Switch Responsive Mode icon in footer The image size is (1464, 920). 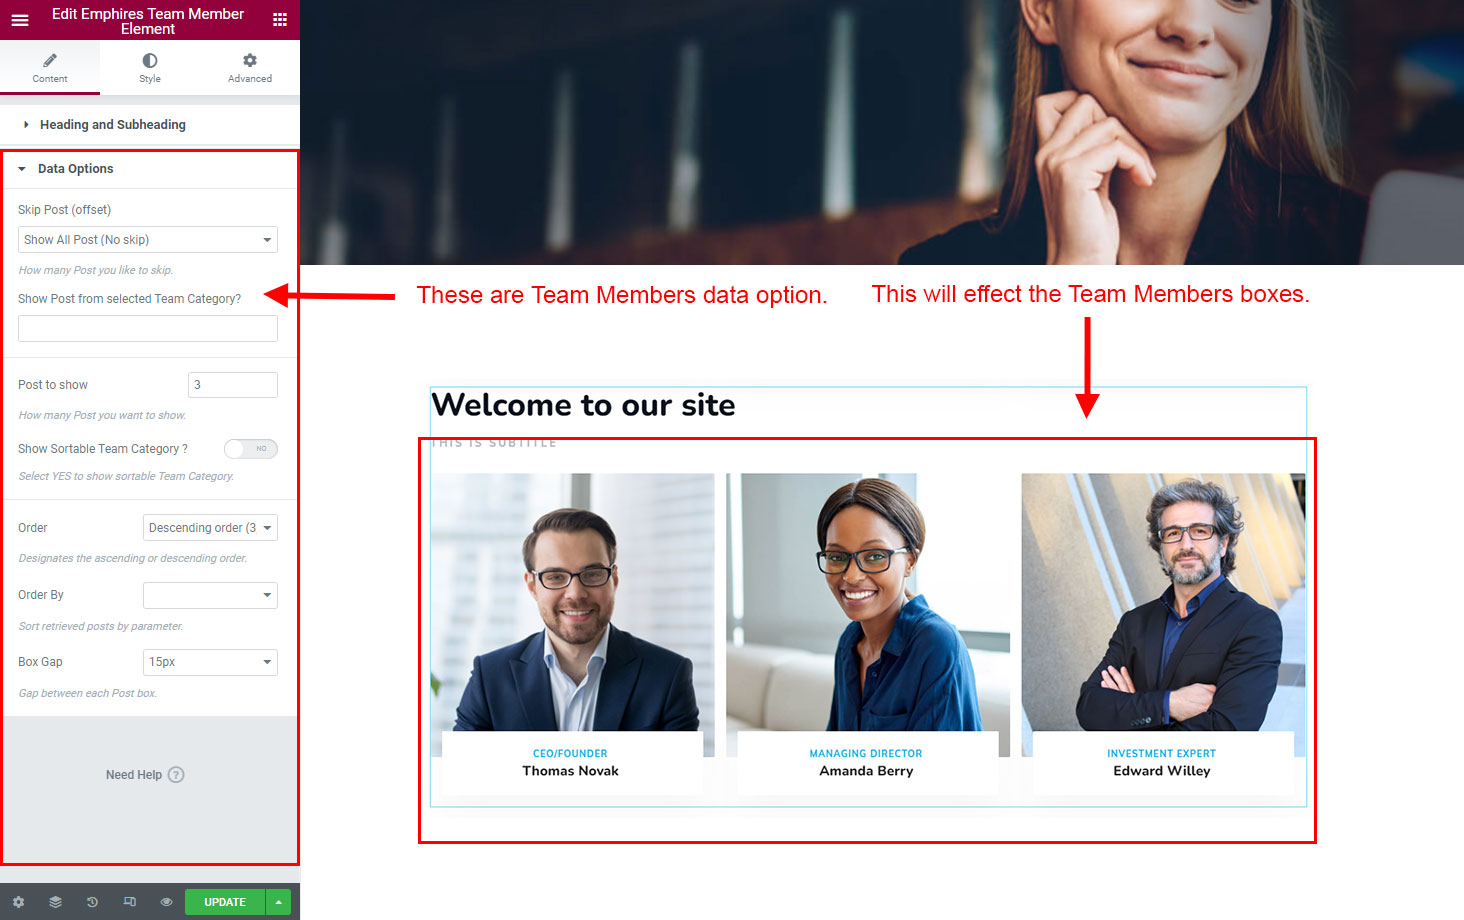pos(129,902)
